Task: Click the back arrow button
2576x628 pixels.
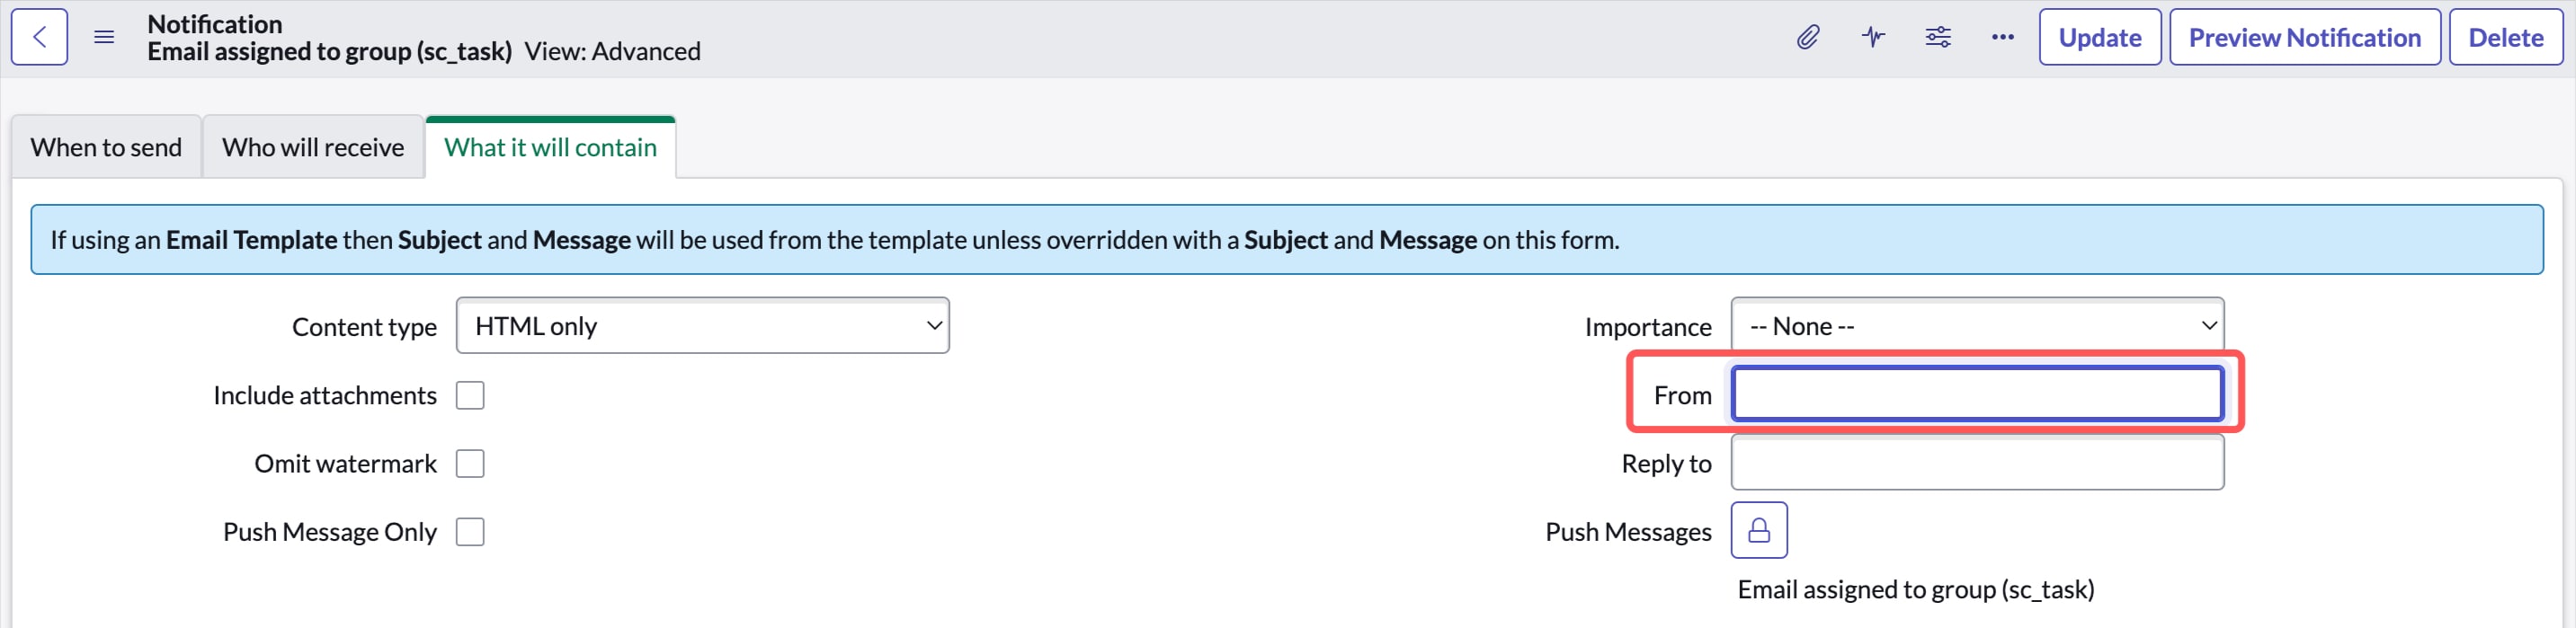Action: 39,37
